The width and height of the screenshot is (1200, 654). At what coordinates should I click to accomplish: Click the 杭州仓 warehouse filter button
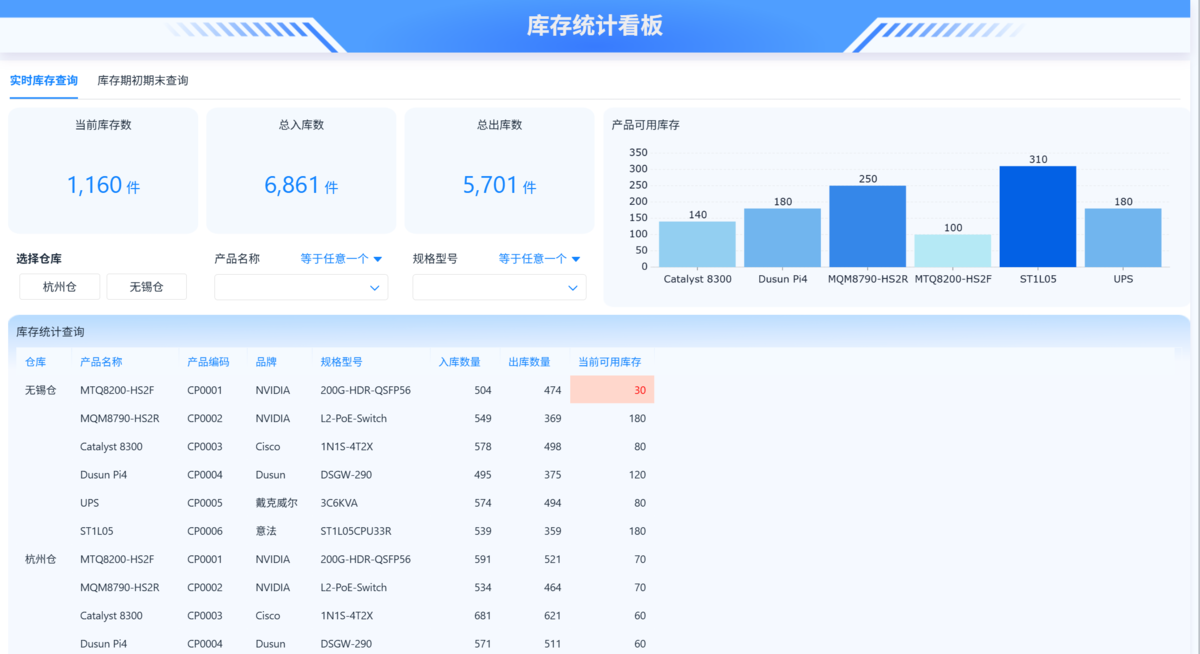coord(59,286)
